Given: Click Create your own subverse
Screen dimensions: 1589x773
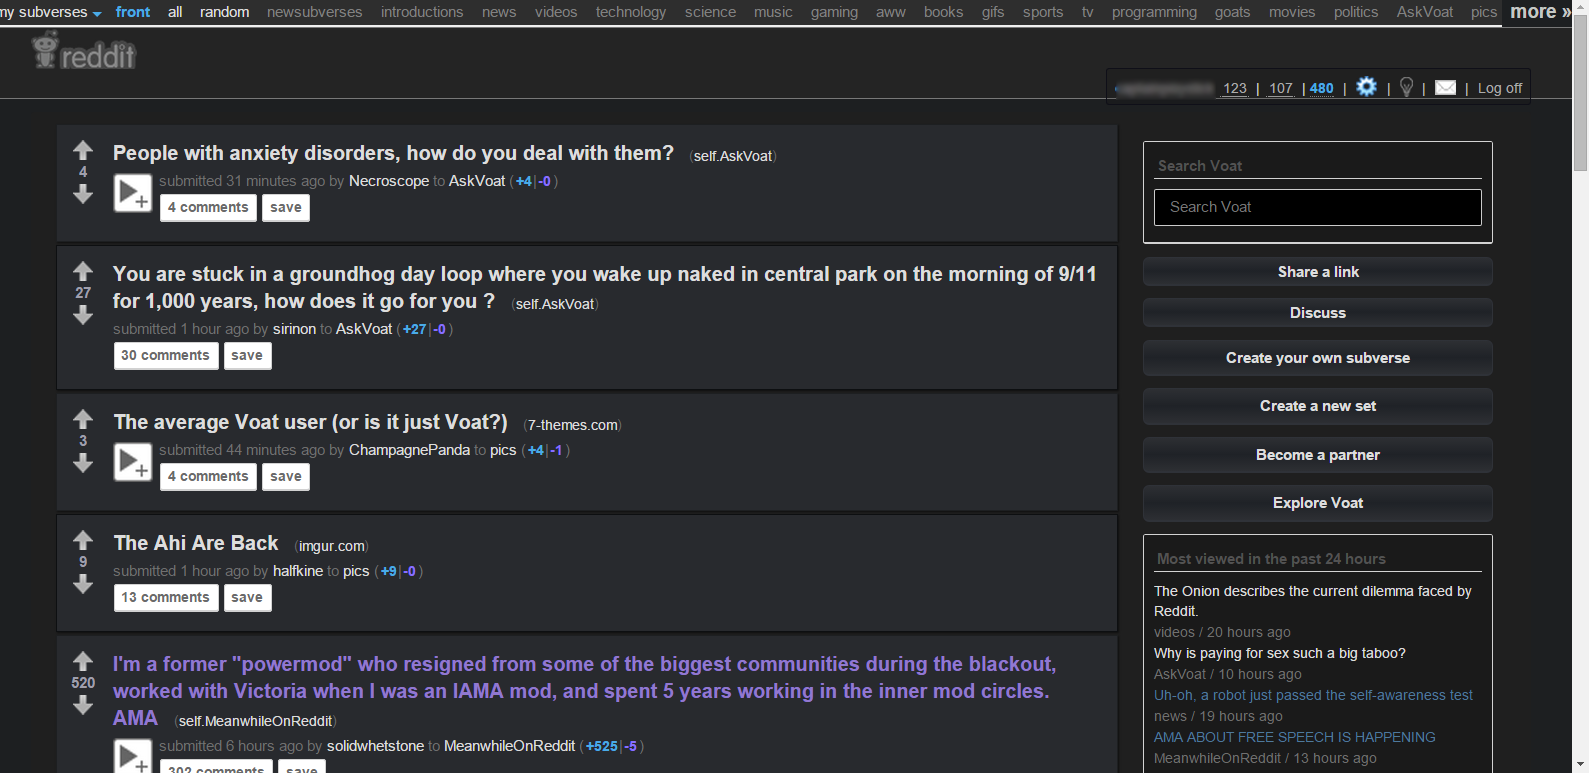Looking at the screenshot, I should coord(1318,358).
